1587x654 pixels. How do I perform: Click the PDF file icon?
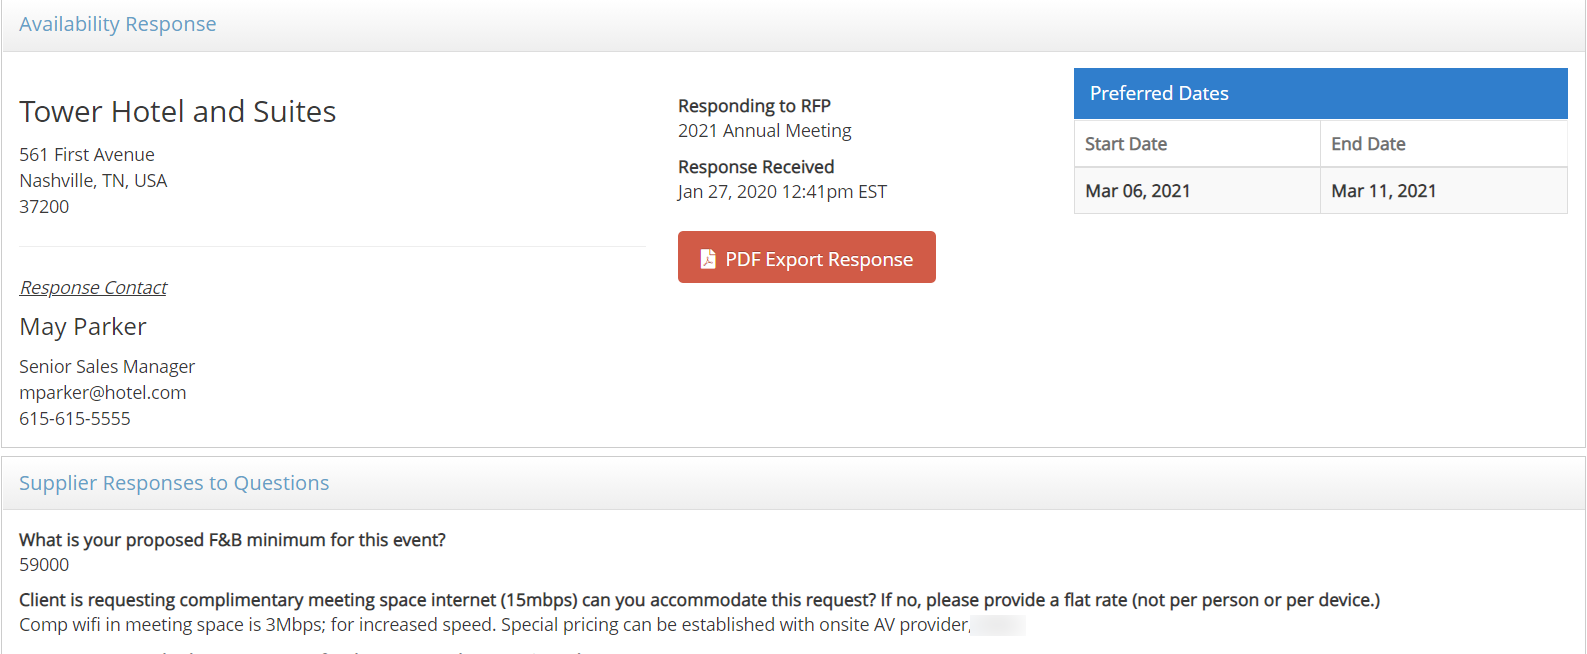(708, 259)
